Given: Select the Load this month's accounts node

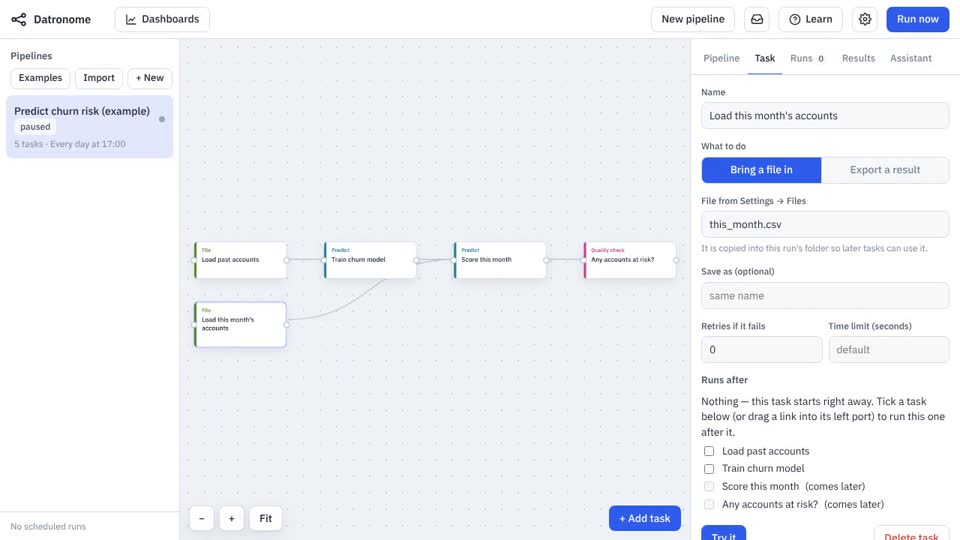Looking at the screenshot, I should (241, 324).
